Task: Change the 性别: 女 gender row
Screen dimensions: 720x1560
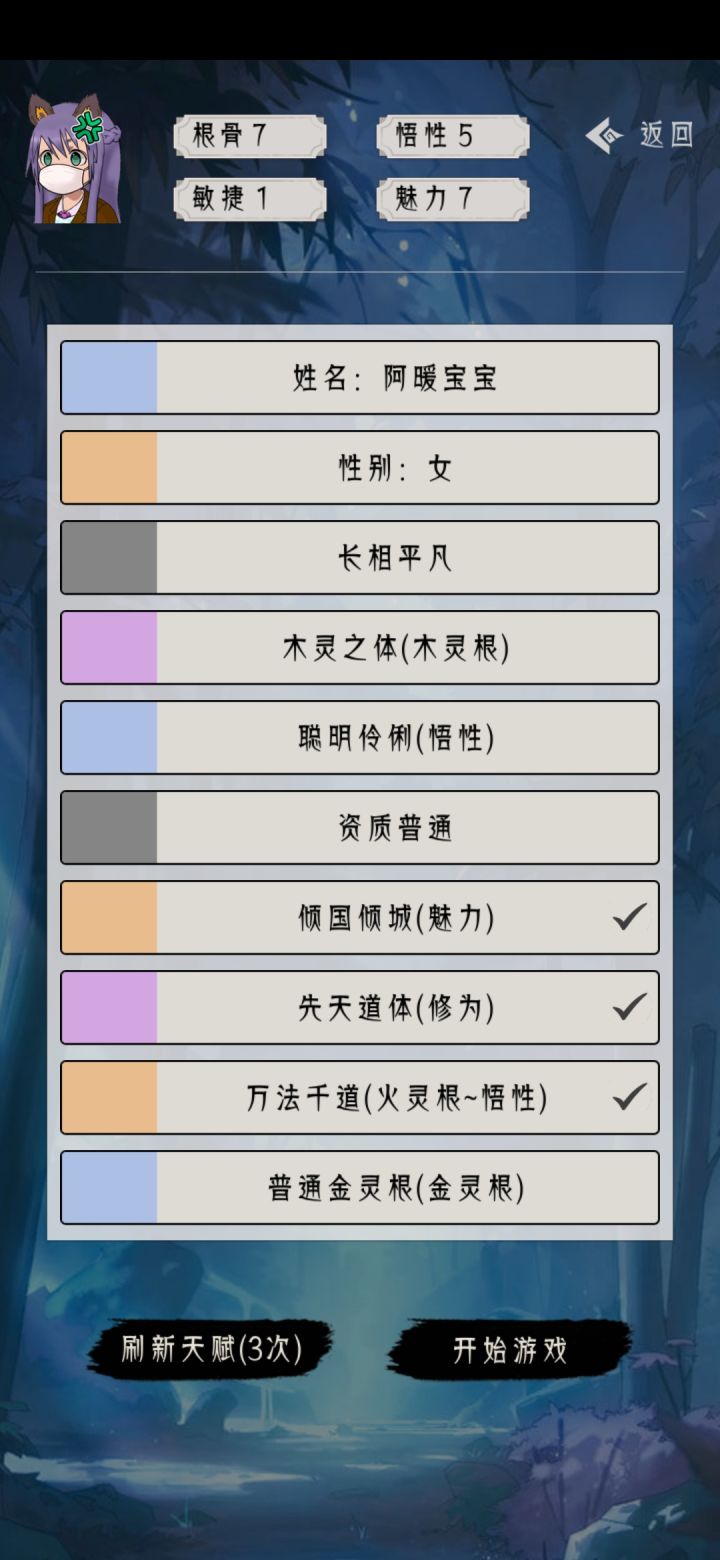Action: tap(395, 468)
